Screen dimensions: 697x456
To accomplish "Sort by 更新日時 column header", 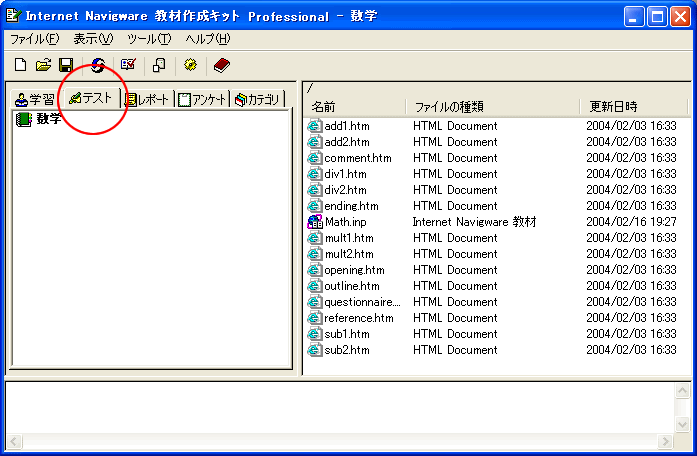I will [x=633, y=107].
